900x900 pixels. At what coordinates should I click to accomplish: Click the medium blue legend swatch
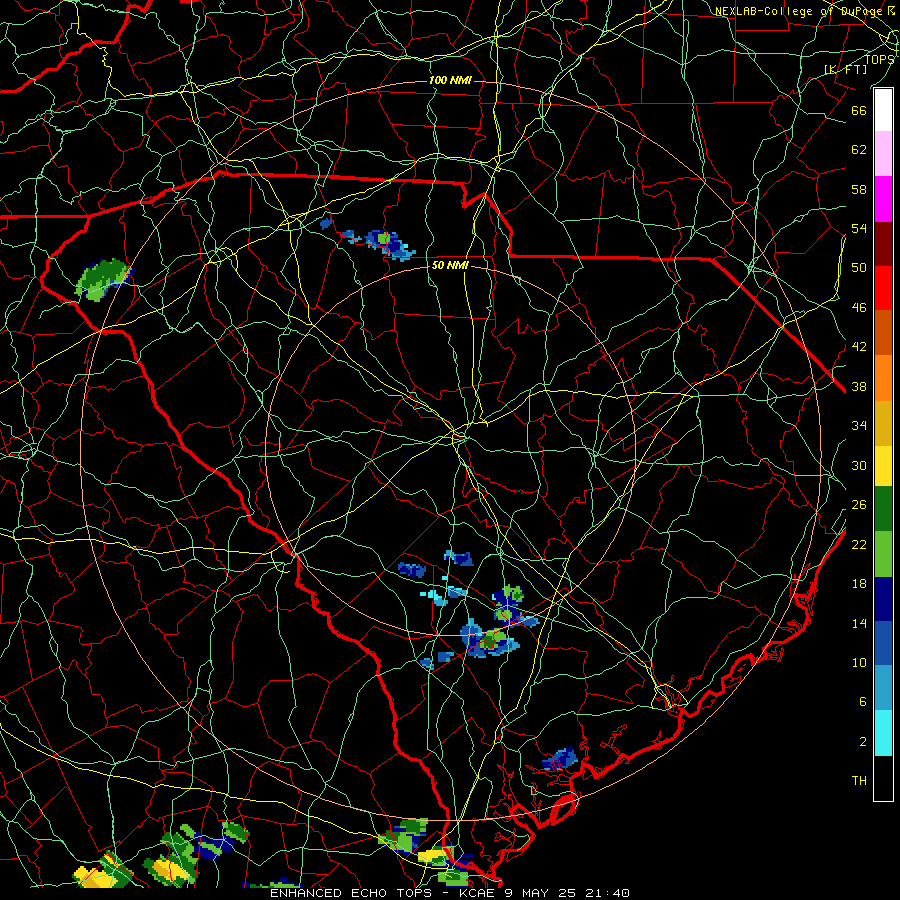pos(883,643)
